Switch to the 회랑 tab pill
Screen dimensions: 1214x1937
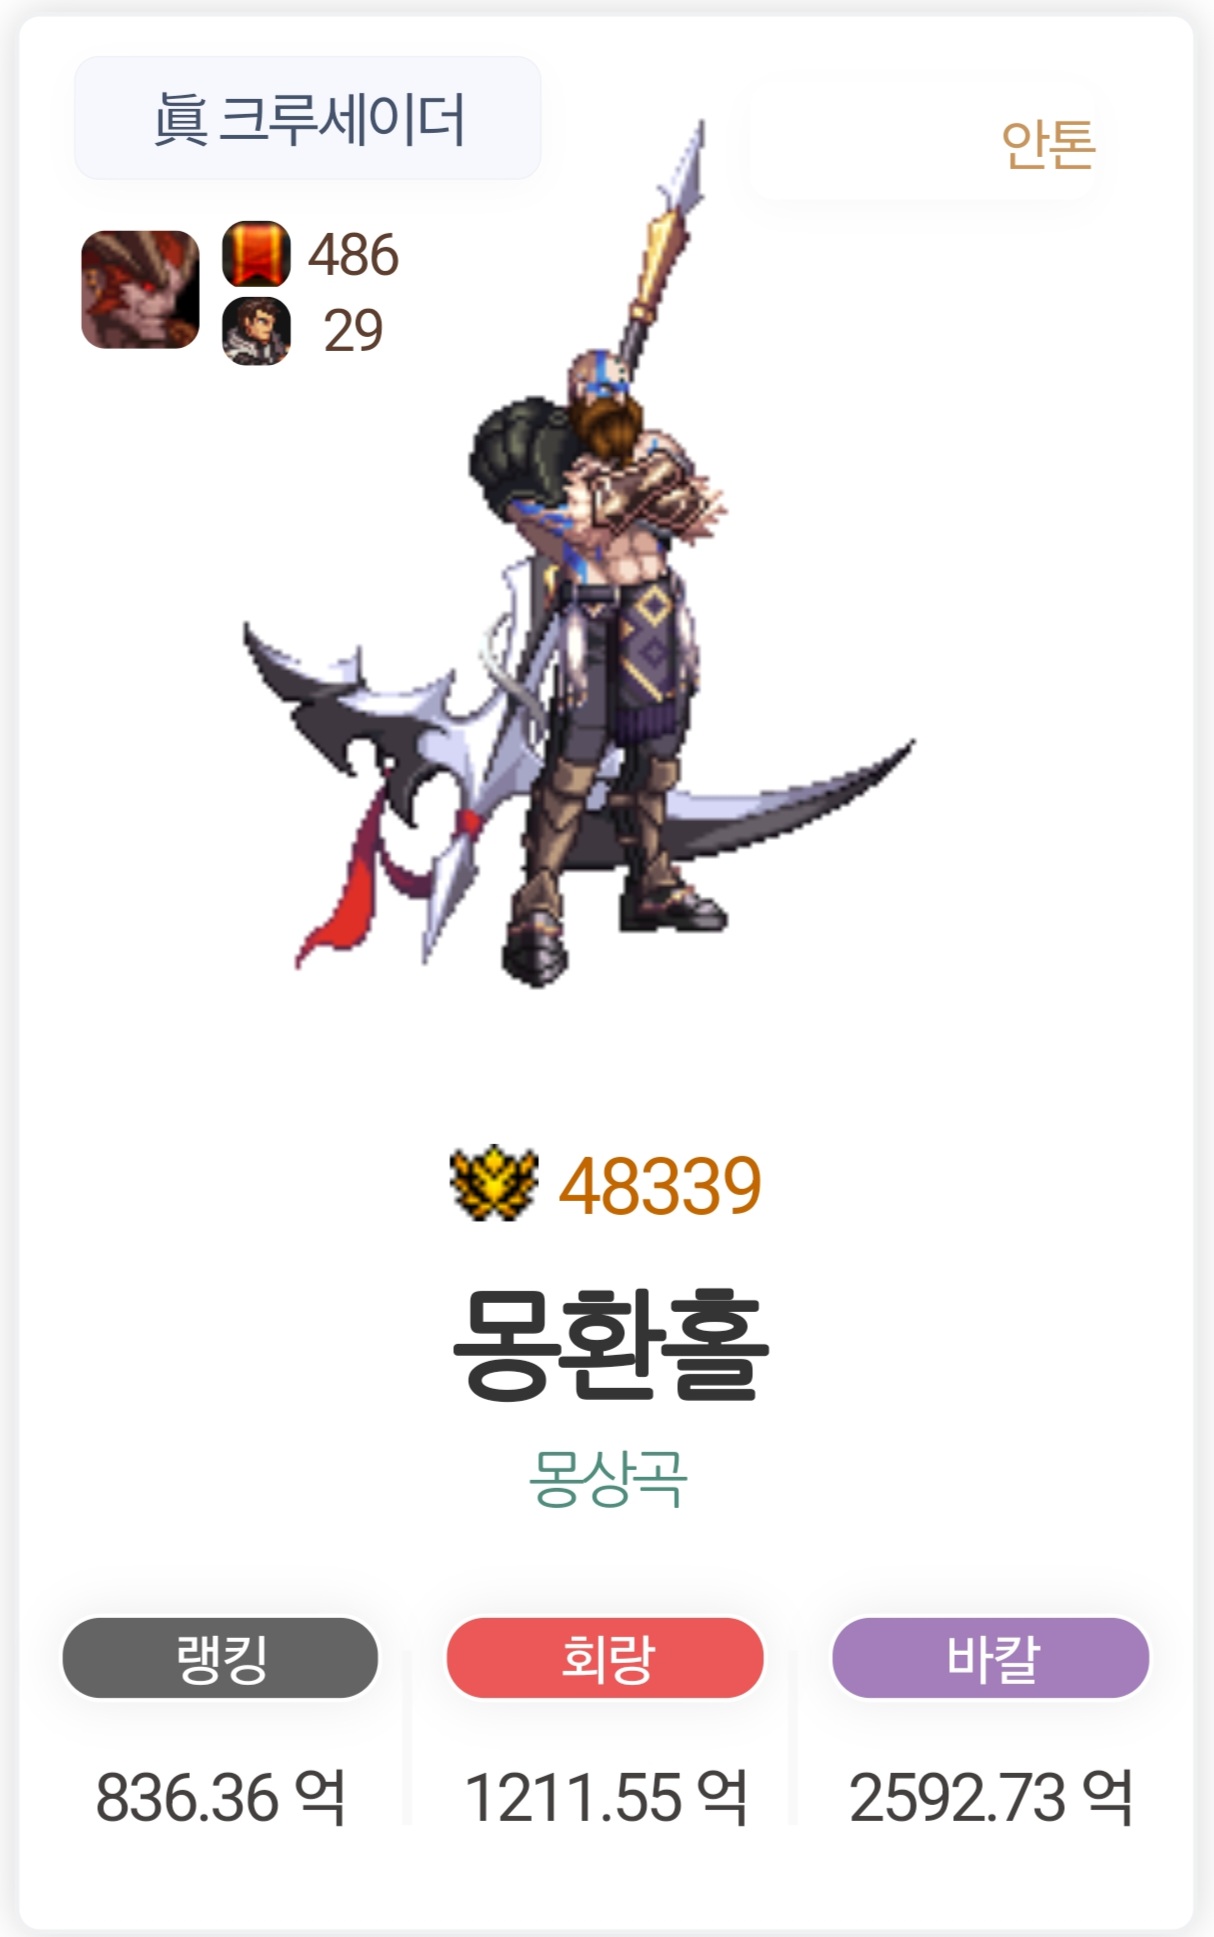[x=605, y=1658]
